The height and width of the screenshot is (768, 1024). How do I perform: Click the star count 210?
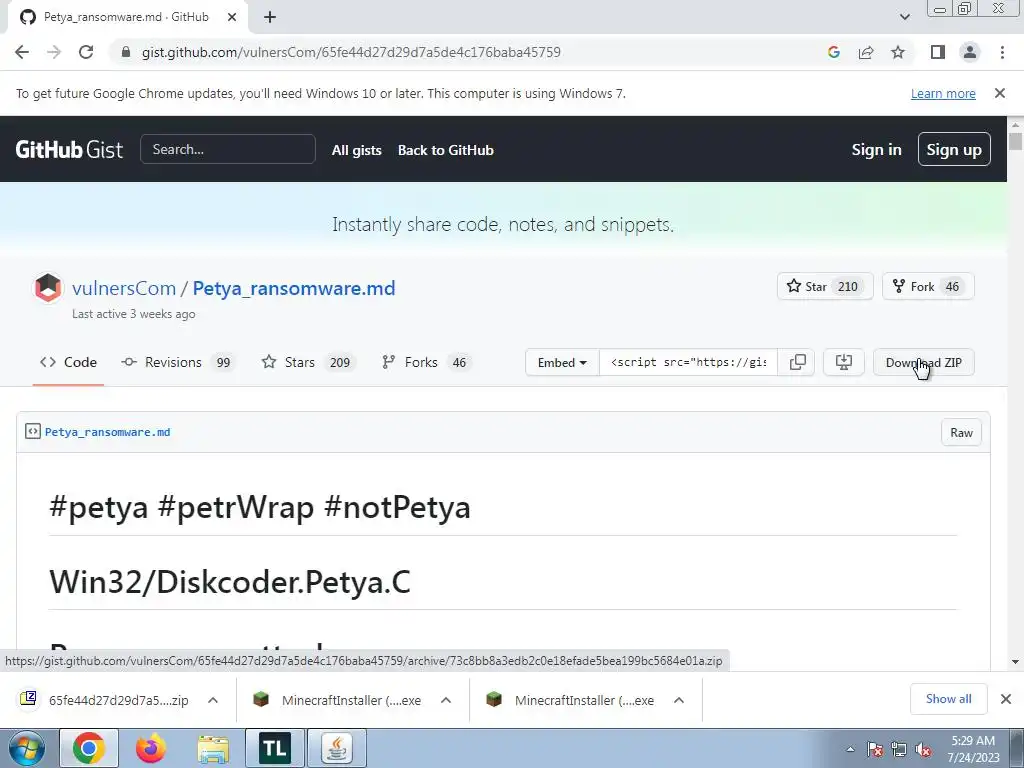coord(848,287)
